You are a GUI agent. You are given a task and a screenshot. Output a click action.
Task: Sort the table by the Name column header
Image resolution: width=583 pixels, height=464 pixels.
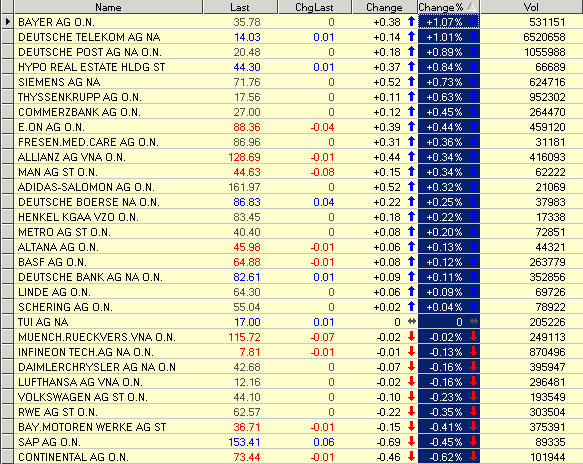108,7
